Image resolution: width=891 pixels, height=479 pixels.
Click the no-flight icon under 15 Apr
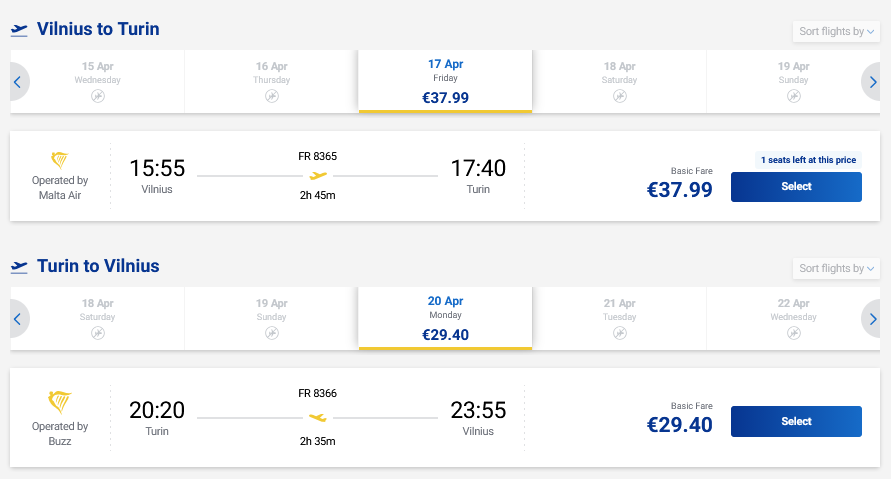click(97, 96)
